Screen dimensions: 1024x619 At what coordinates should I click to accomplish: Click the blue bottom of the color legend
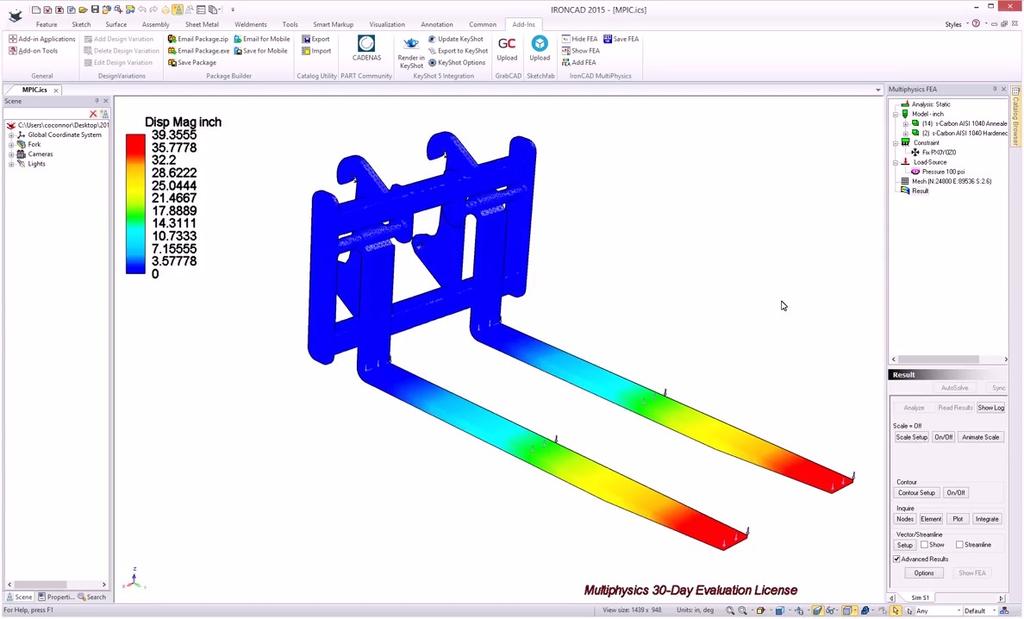[x=135, y=266]
